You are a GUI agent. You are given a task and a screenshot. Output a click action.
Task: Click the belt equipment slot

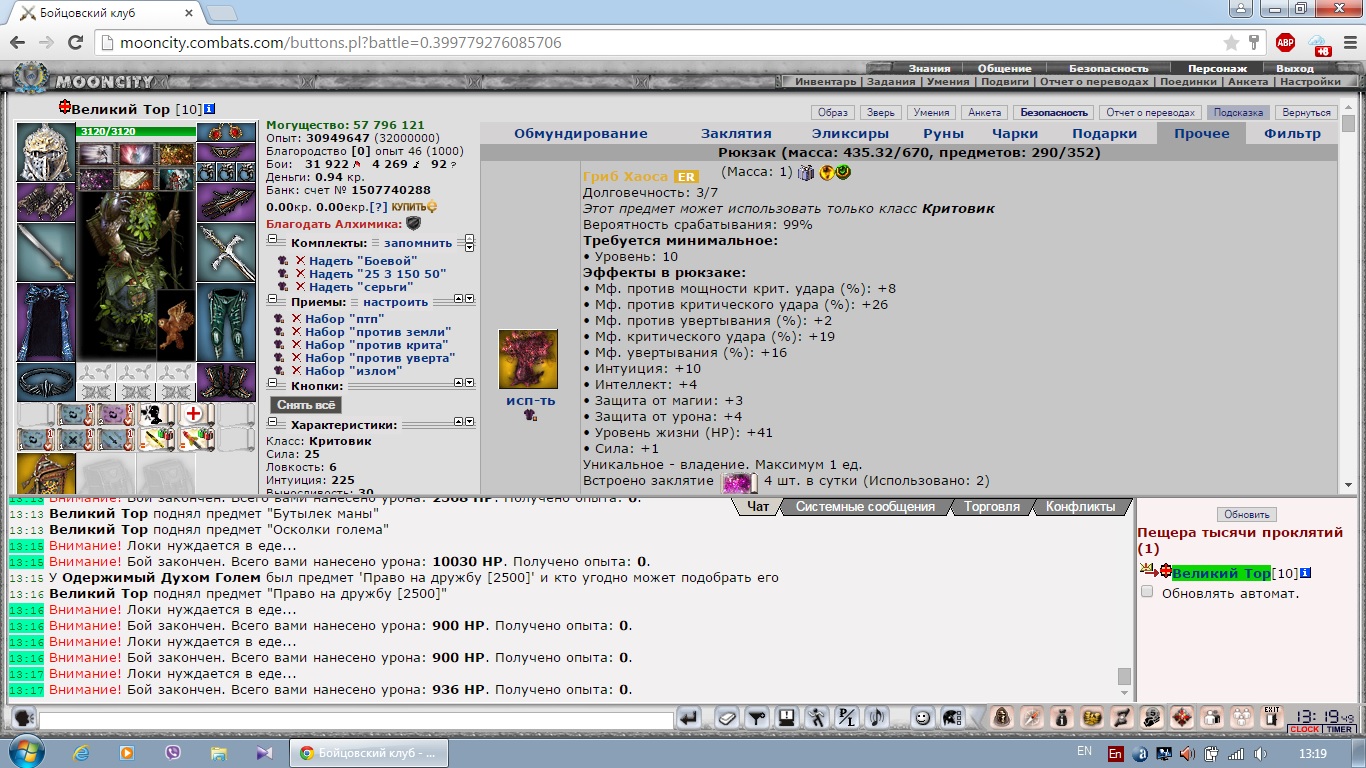(x=46, y=382)
